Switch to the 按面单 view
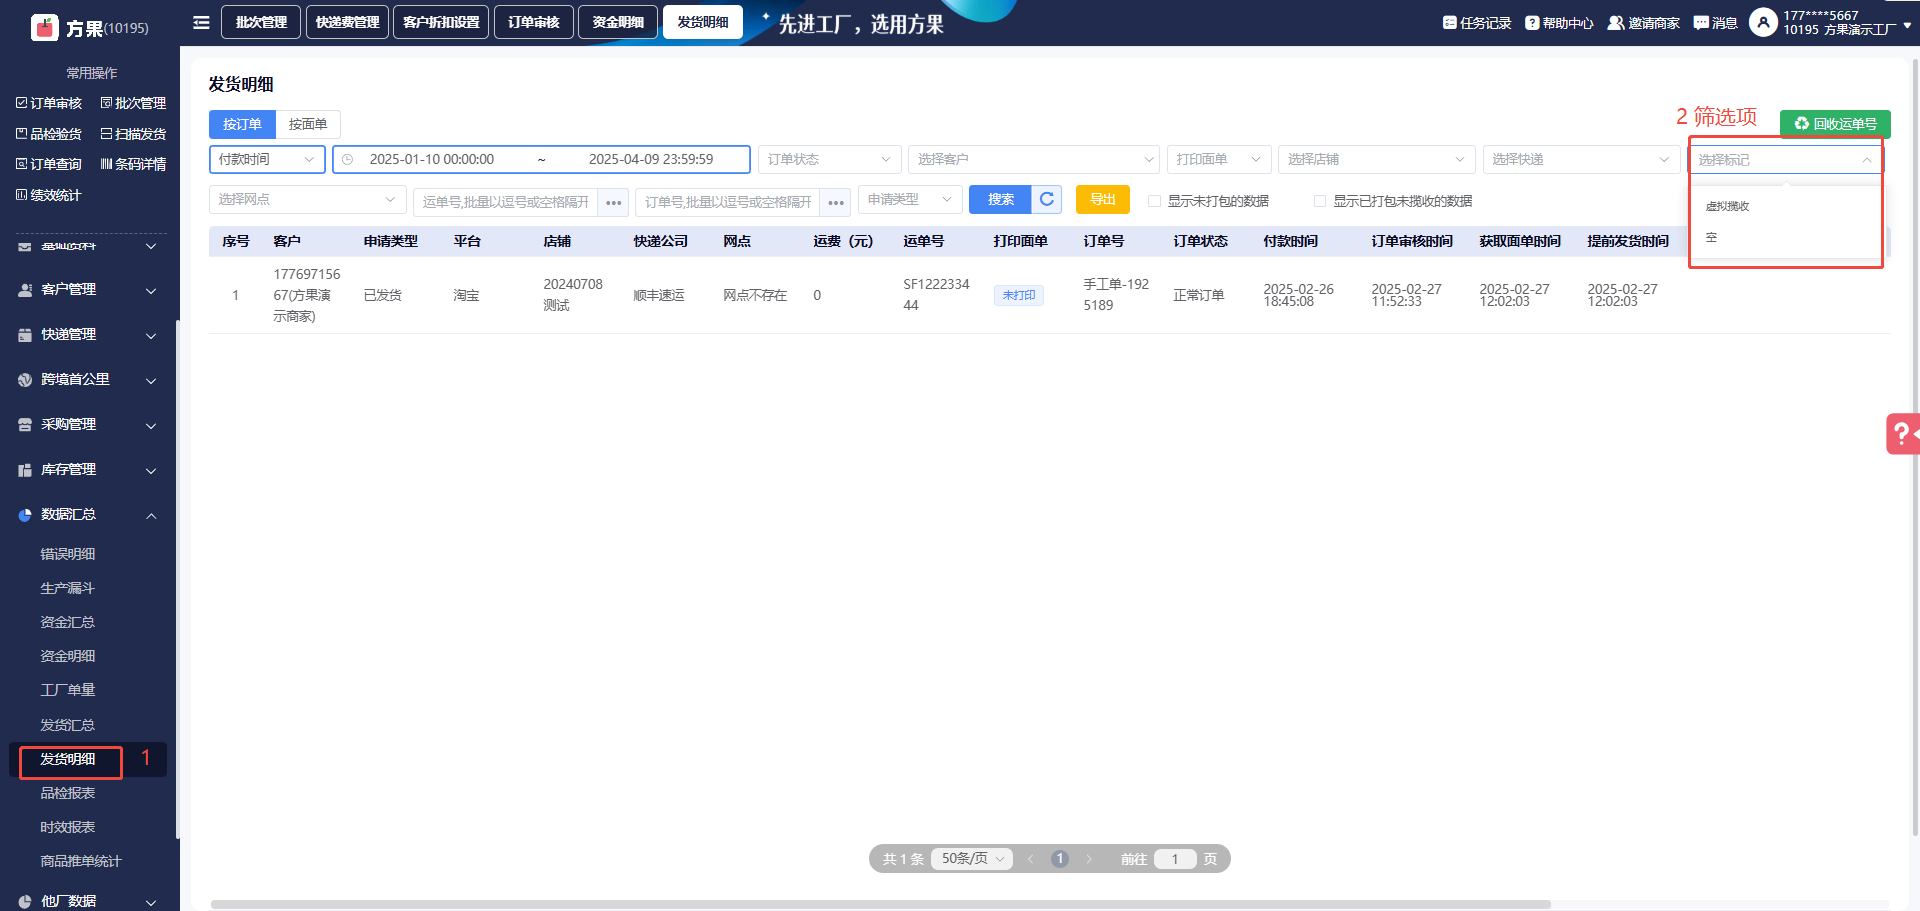 [x=308, y=124]
